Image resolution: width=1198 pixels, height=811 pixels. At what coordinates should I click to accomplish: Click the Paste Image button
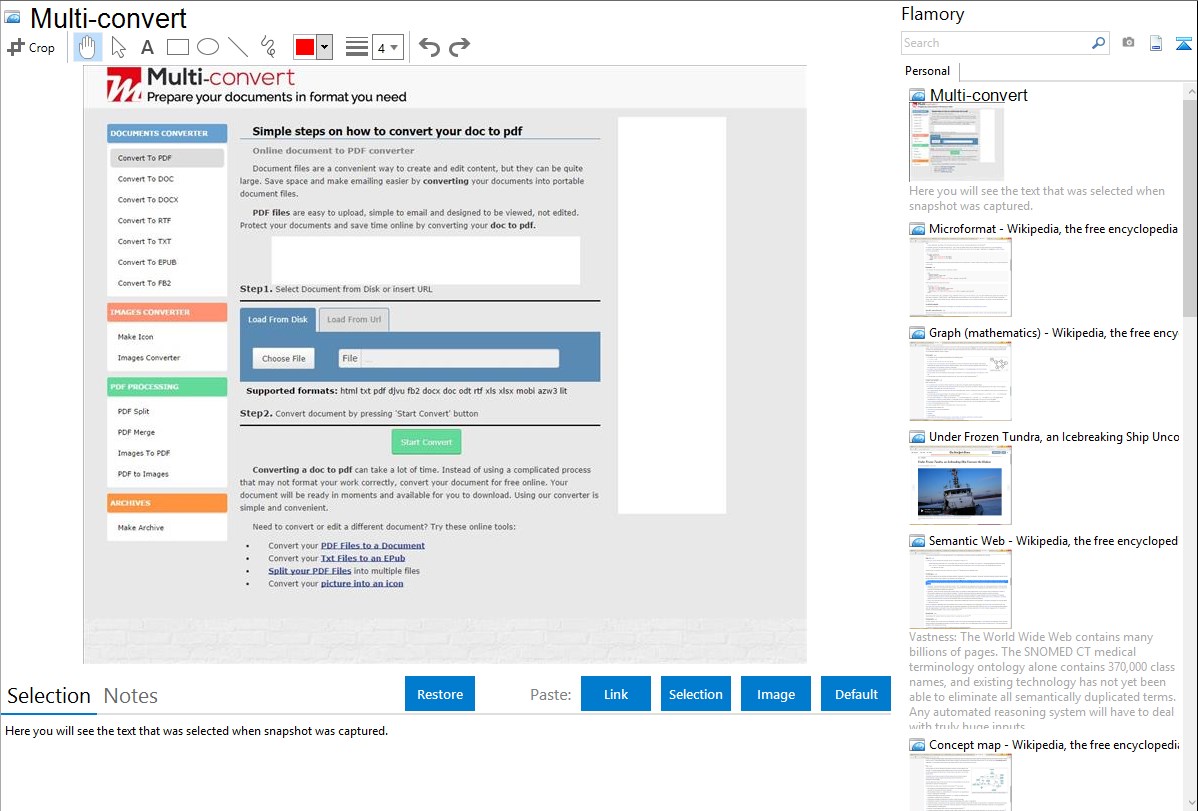pyautogui.click(x=775, y=694)
